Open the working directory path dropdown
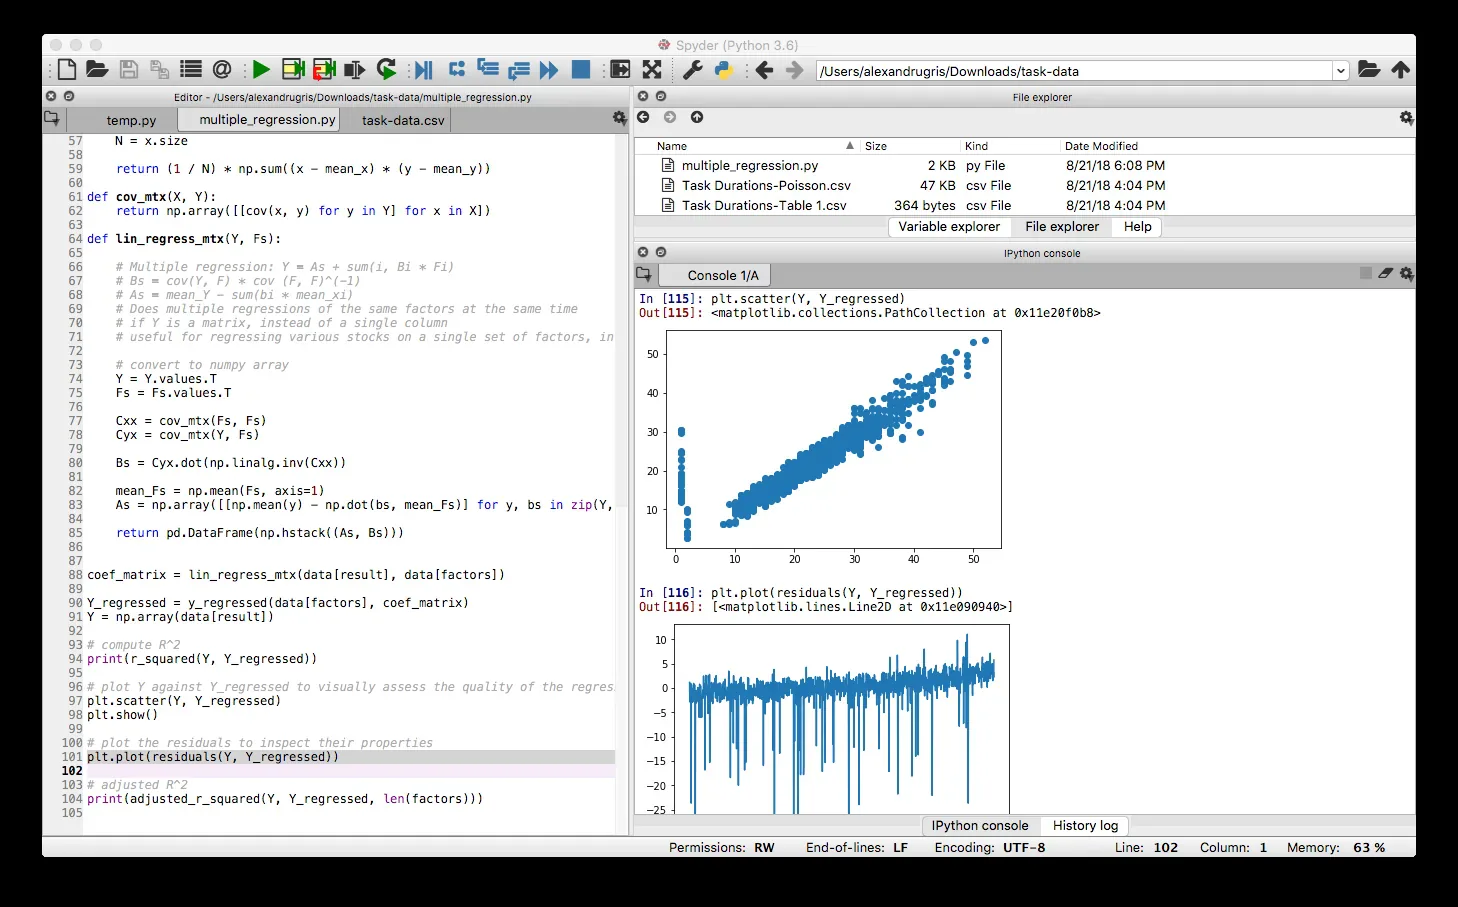This screenshot has height=907, width=1458. coord(1340,71)
